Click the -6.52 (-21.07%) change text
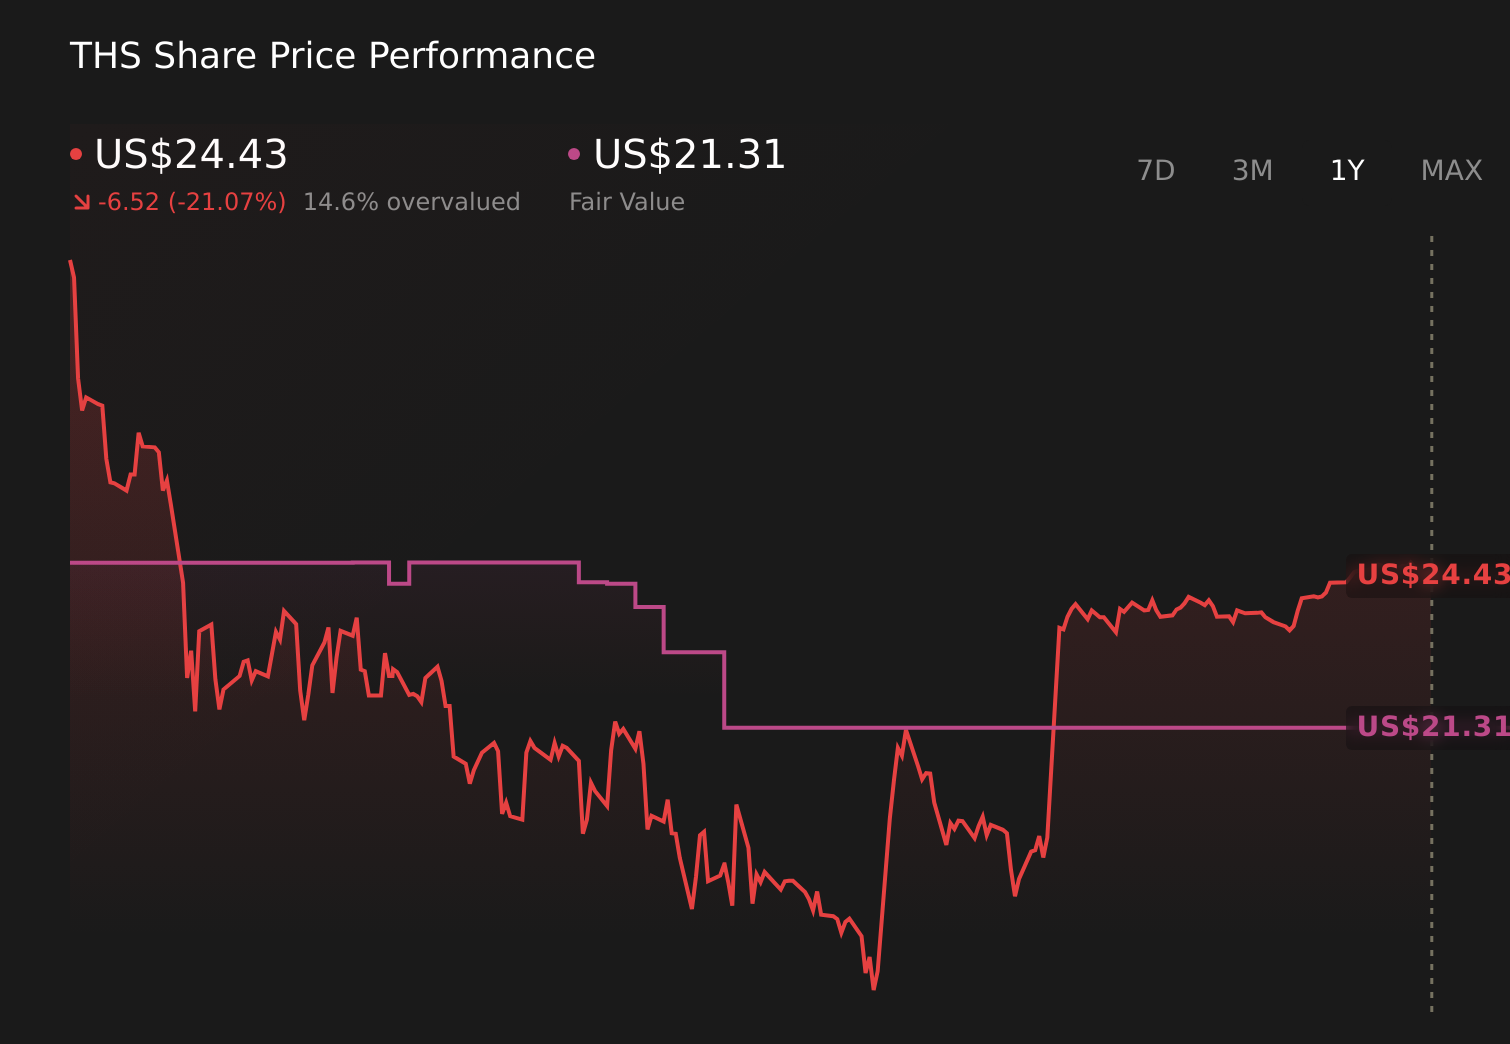The width and height of the screenshot is (1510, 1044). pos(190,201)
